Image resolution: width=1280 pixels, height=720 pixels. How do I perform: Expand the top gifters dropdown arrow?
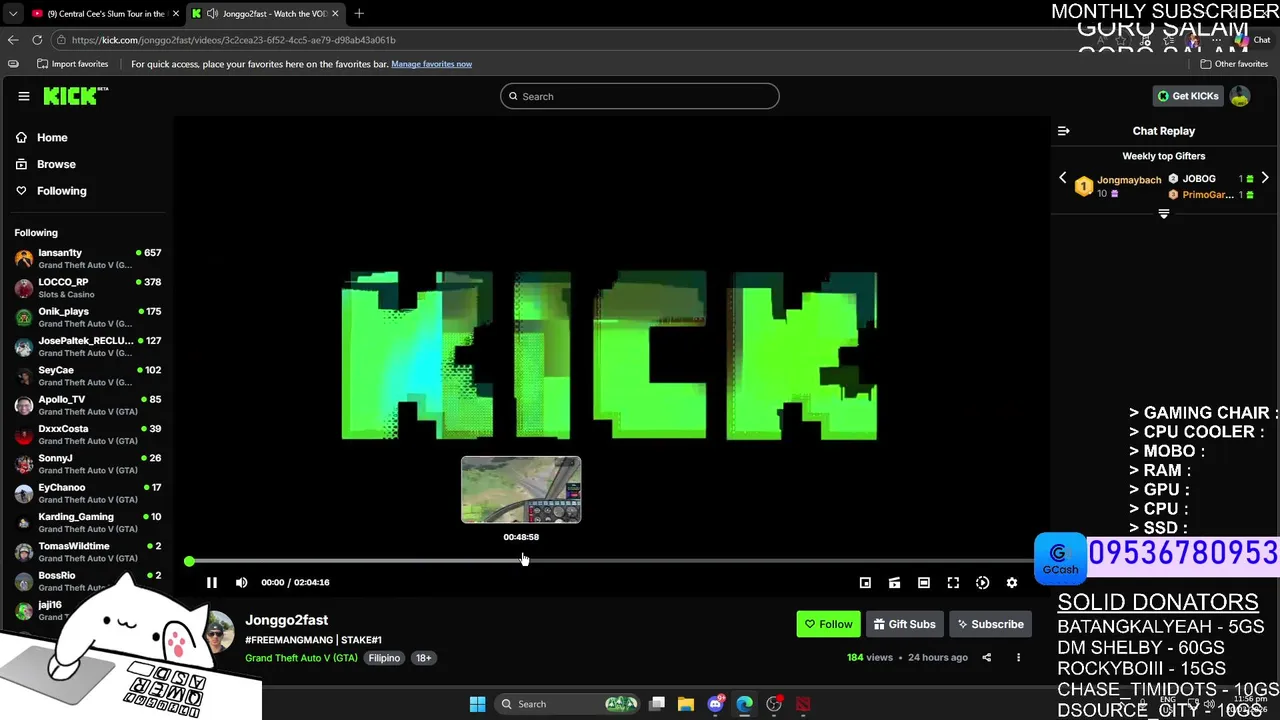1164,213
